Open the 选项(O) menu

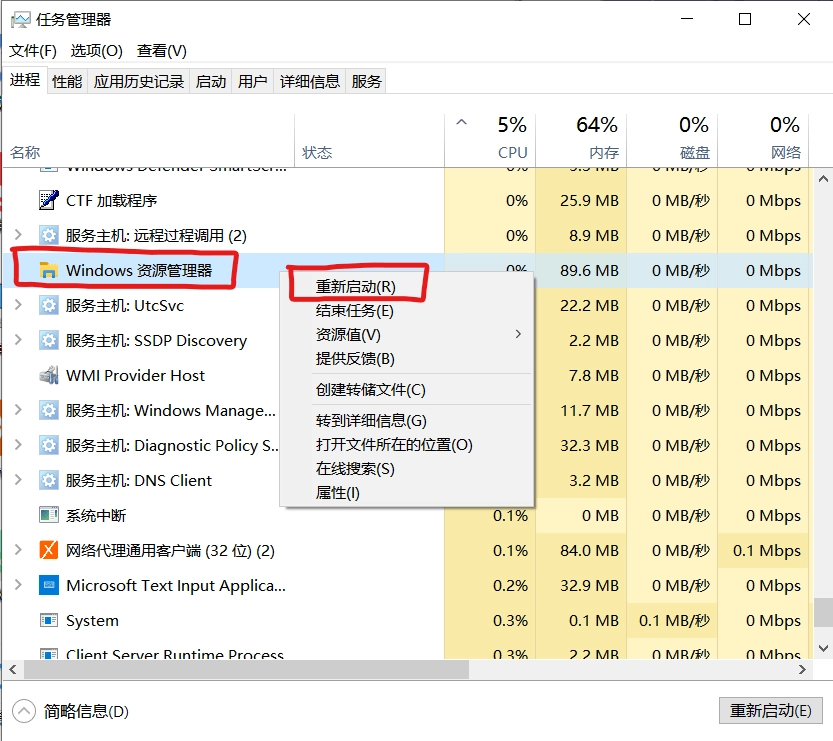click(x=97, y=51)
